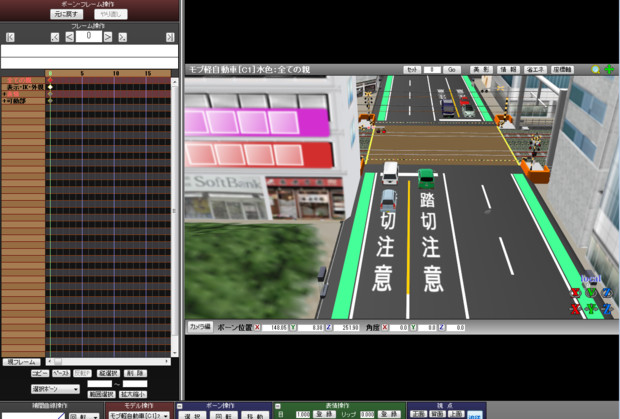The image size is (620, 419).
Task: Click the angle X value field
Action: coord(399,328)
